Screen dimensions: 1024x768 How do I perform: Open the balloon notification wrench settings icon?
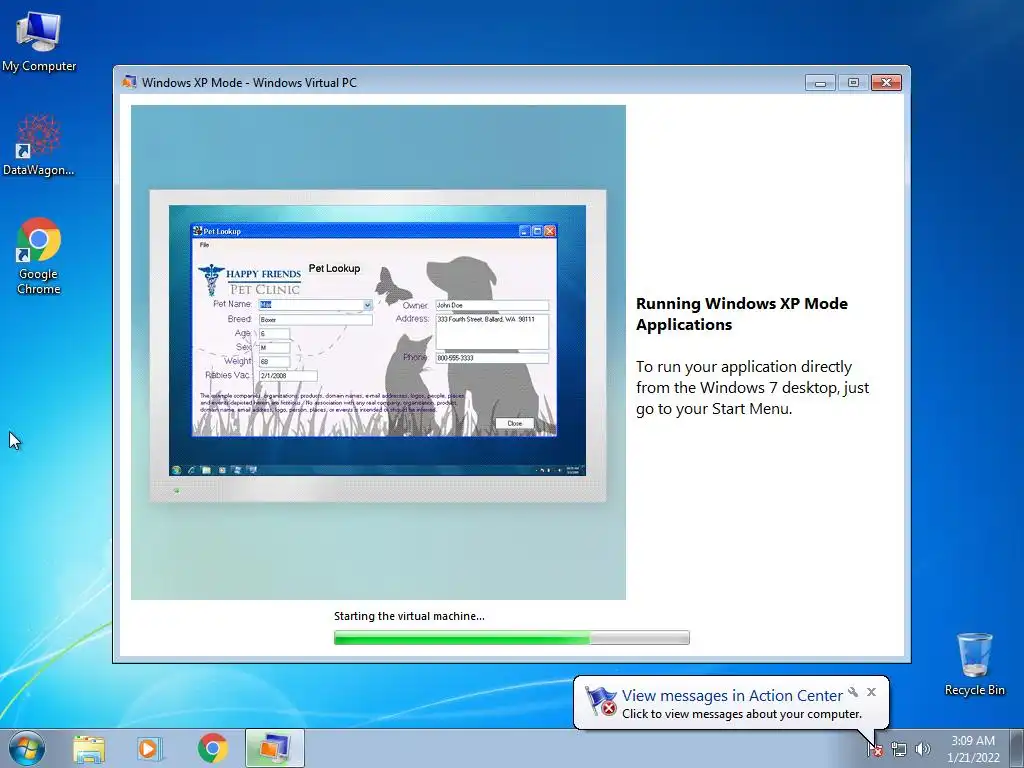853,692
